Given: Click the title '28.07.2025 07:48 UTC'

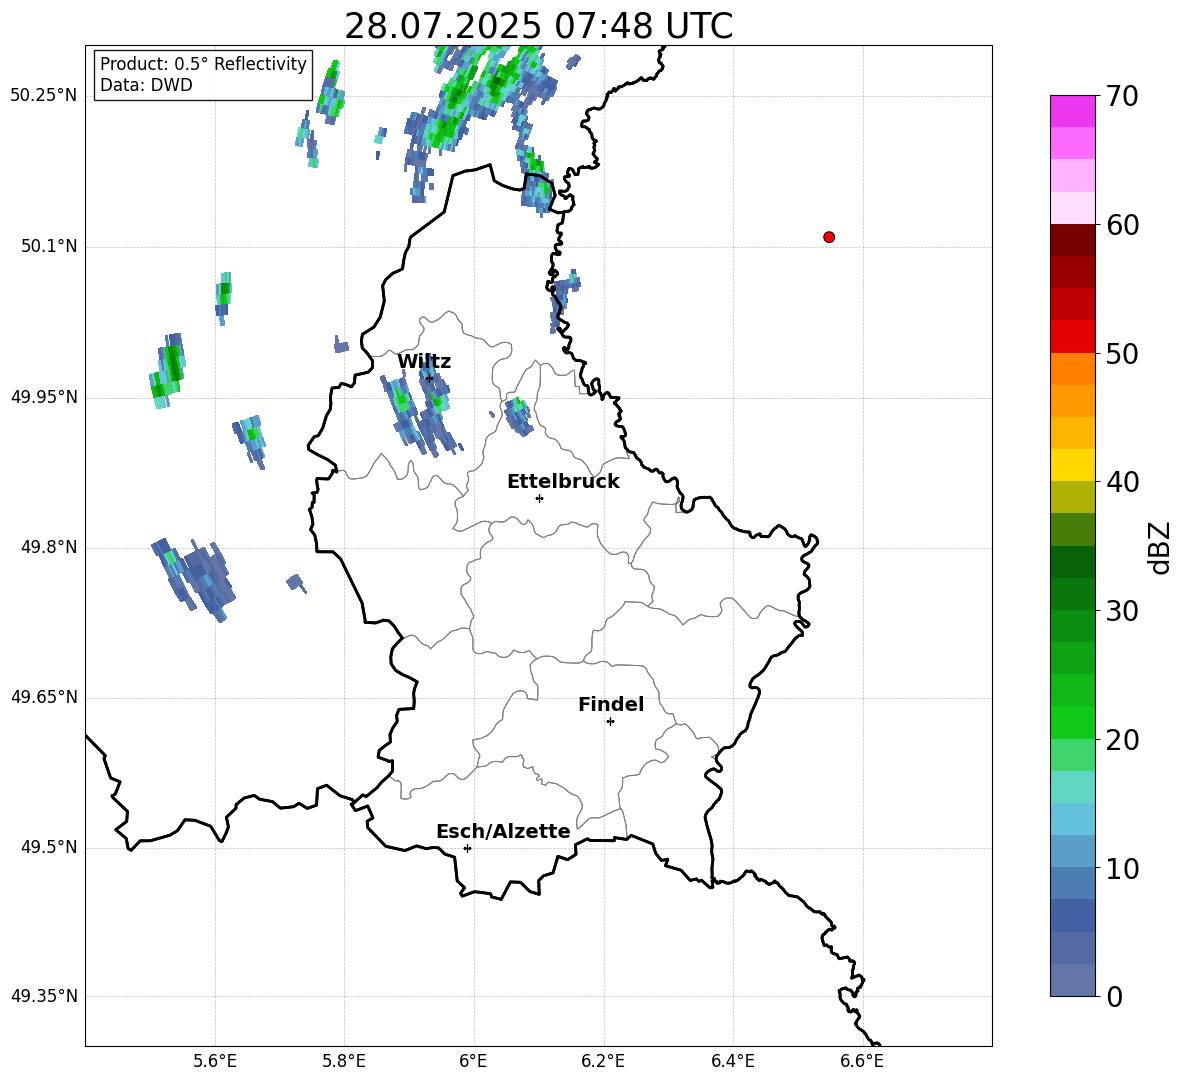Looking at the screenshot, I should pos(538,26).
